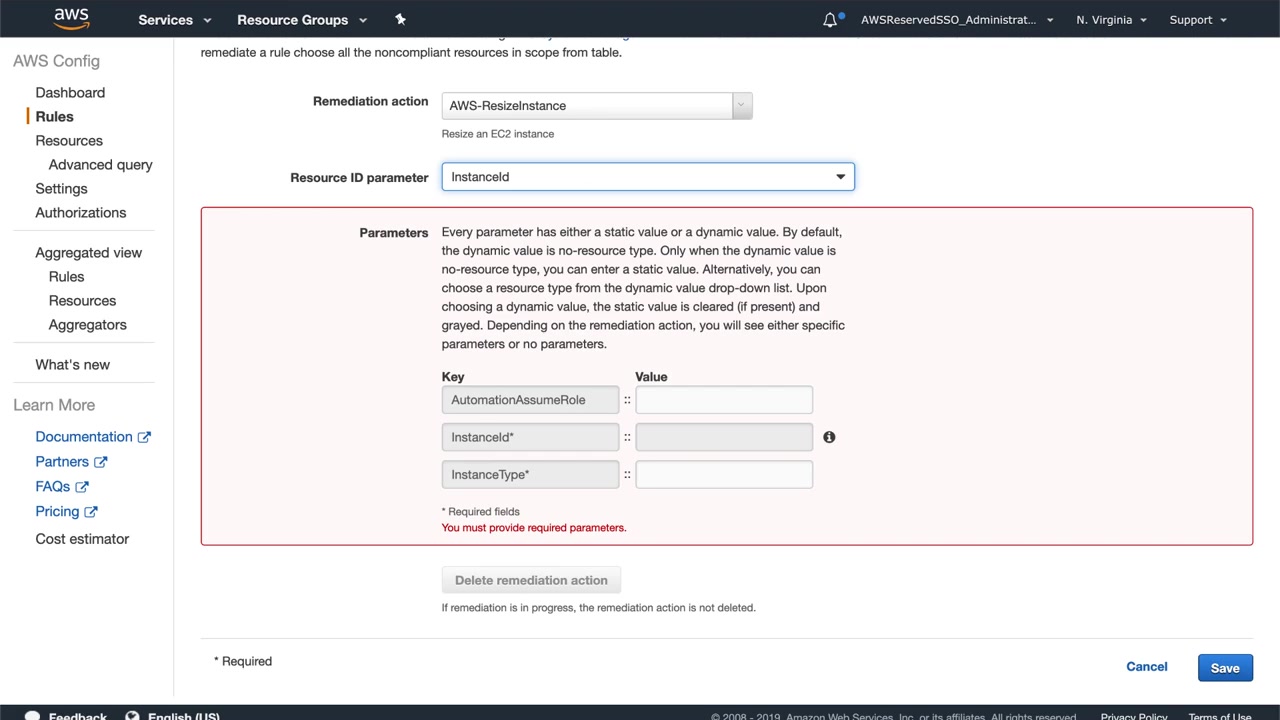Viewport: 1280px width, 720px height.
Task: Click the FAQs external link icon
Action: pyautogui.click(x=82, y=487)
